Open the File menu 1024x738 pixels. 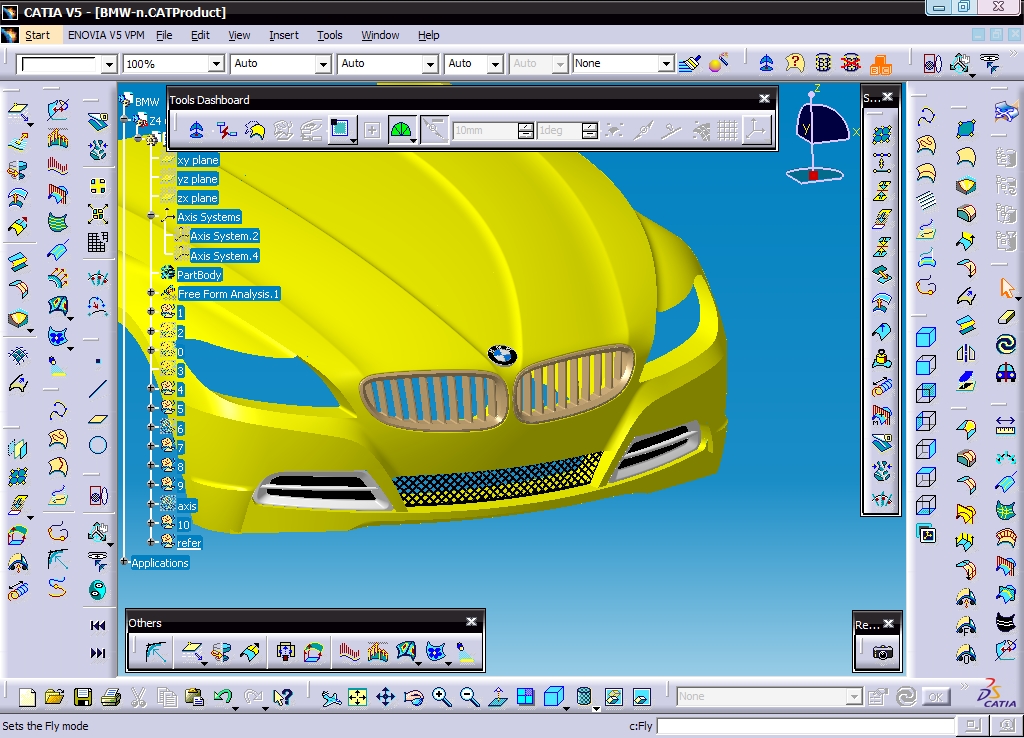pyautogui.click(x=164, y=35)
